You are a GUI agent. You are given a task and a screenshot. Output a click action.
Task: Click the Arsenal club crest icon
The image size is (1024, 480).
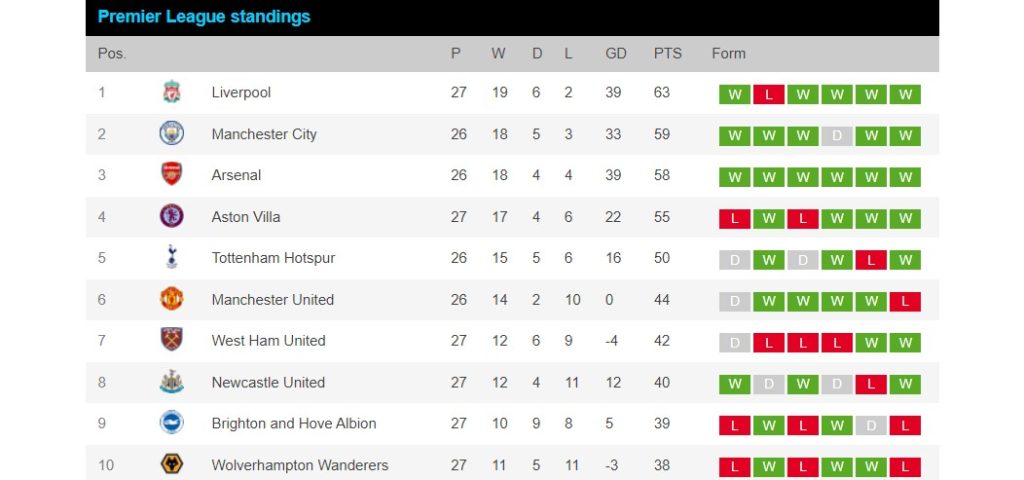coord(172,175)
